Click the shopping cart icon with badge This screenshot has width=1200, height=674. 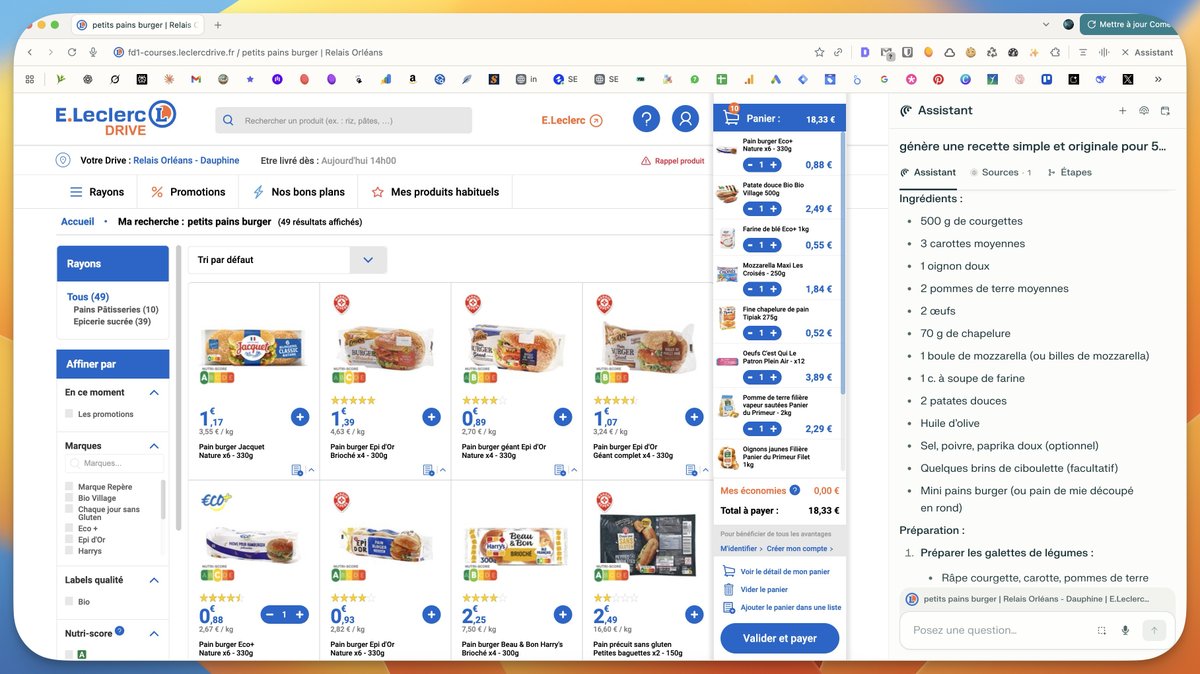(730, 117)
